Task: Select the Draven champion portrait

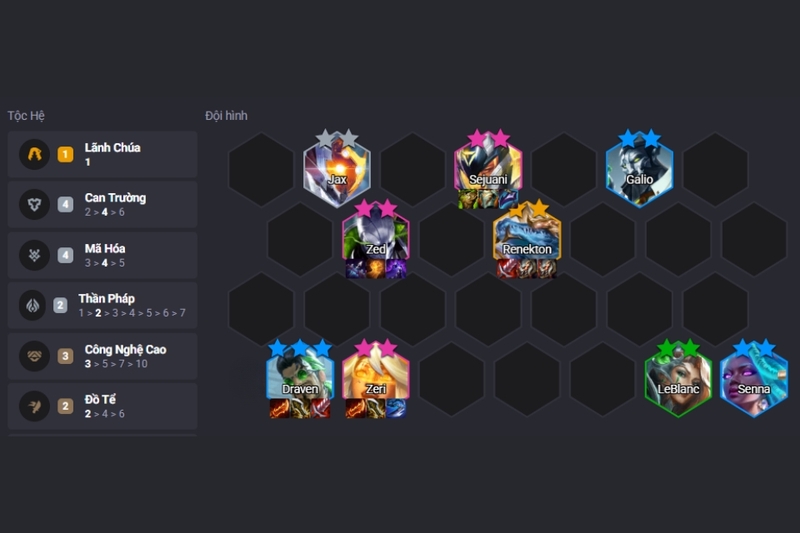Action: tap(300, 378)
